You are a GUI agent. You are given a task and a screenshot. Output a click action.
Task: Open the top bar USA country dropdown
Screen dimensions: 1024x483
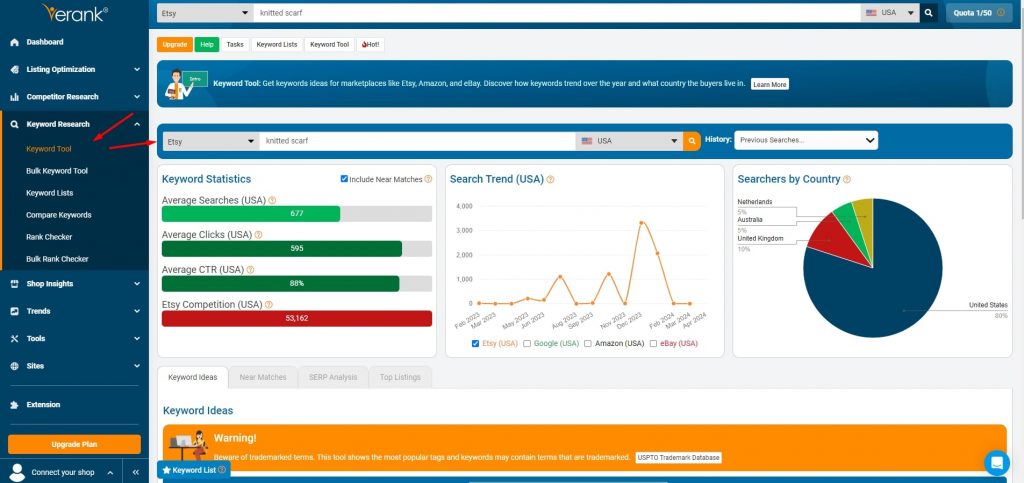[x=889, y=12]
